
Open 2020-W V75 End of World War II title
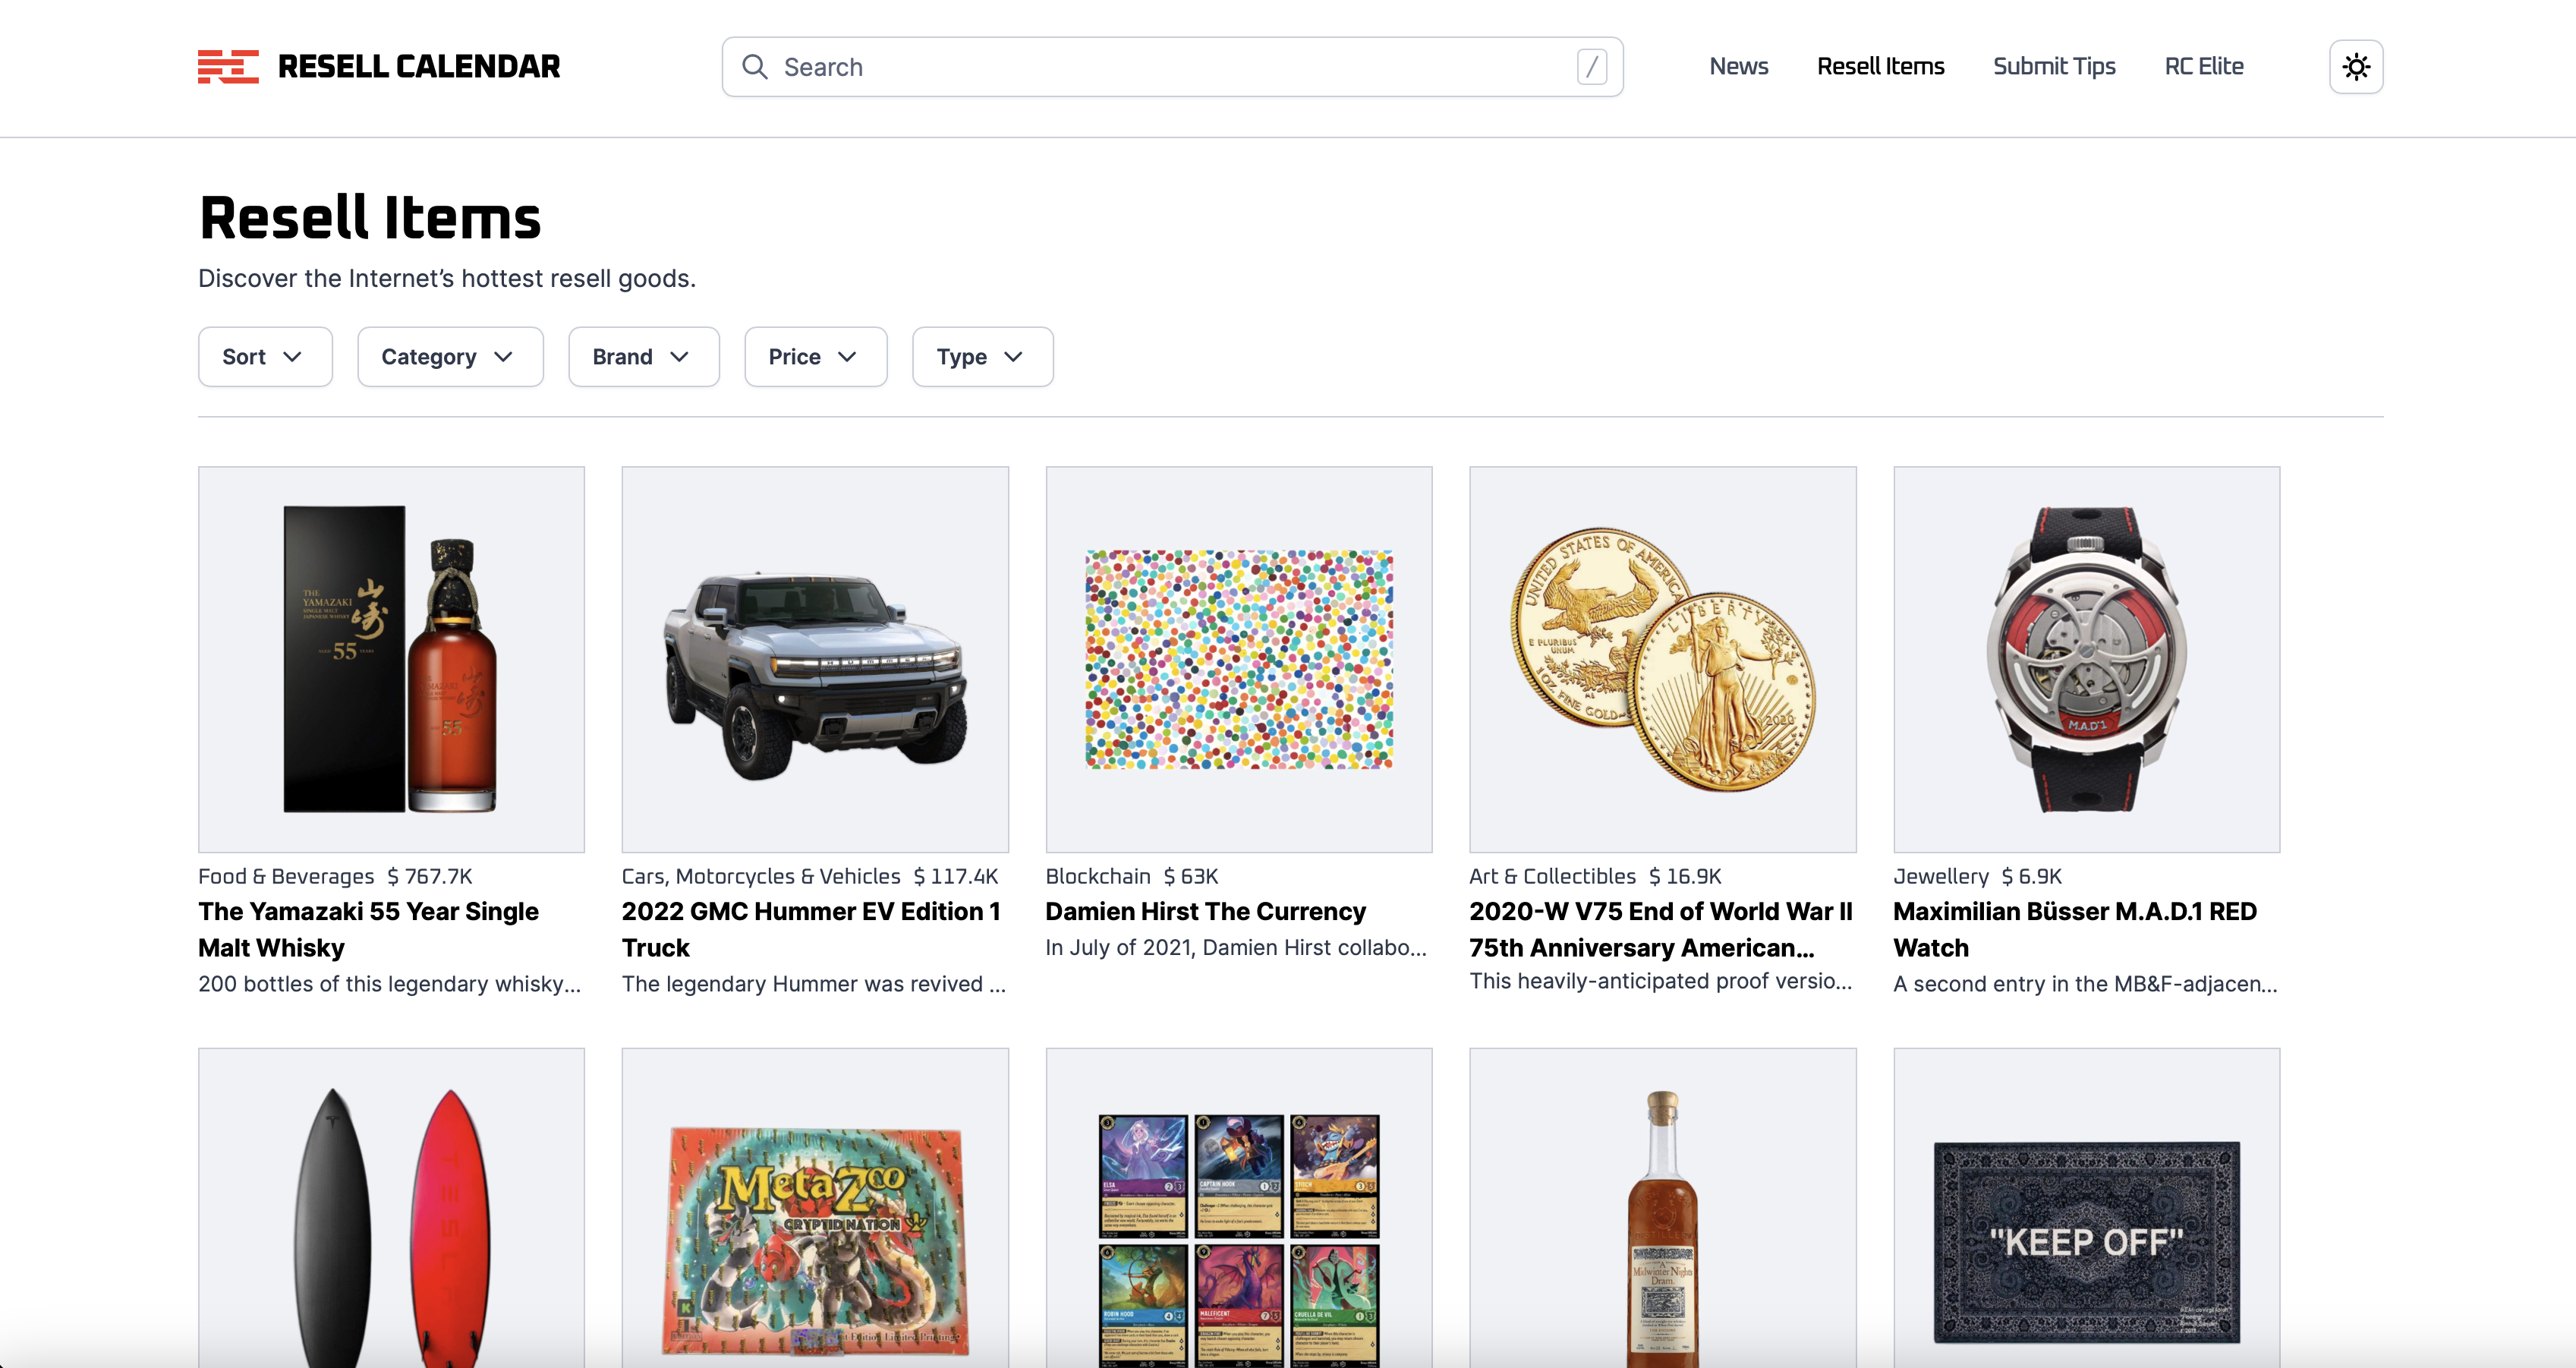[1660, 930]
